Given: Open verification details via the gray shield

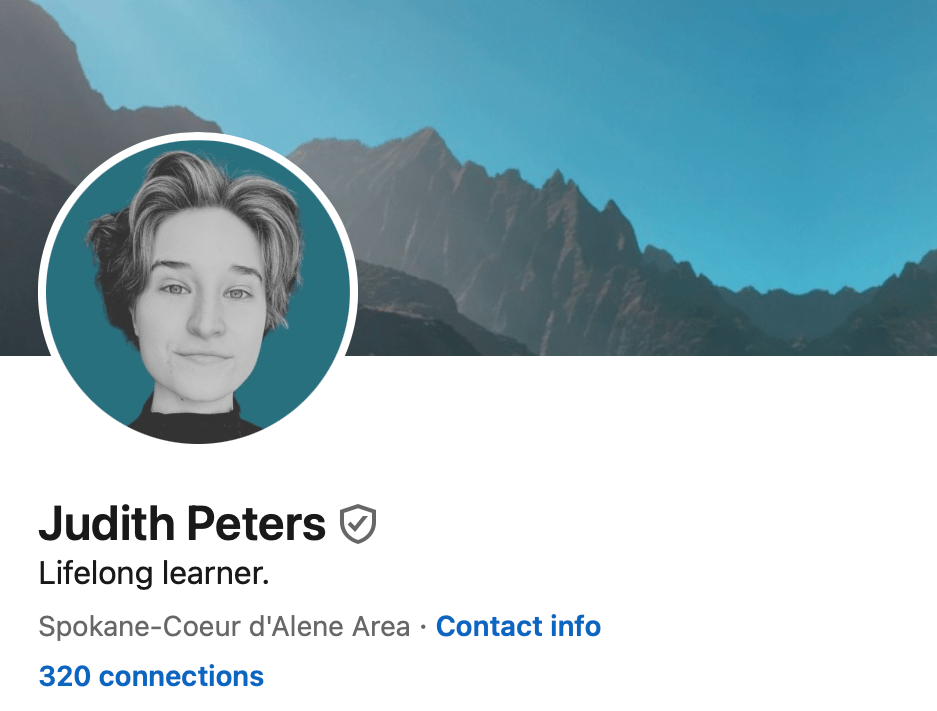Looking at the screenshot, I should click(357, 524).
